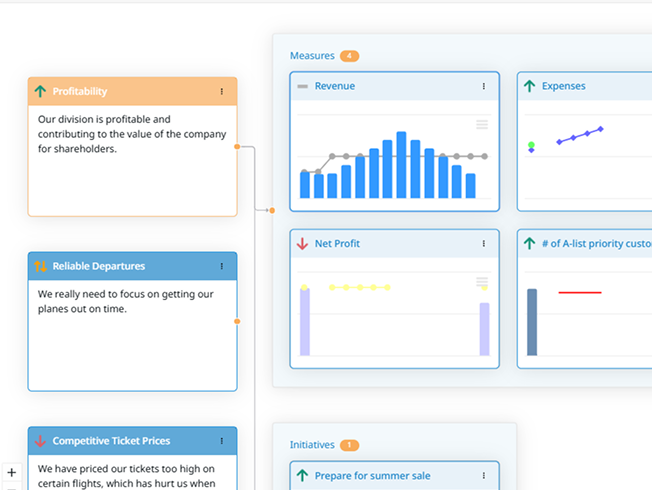The image size is (652, 490).
Task: Click the tallest blue bar in Revenue chart
Action: tap(401, 165)
